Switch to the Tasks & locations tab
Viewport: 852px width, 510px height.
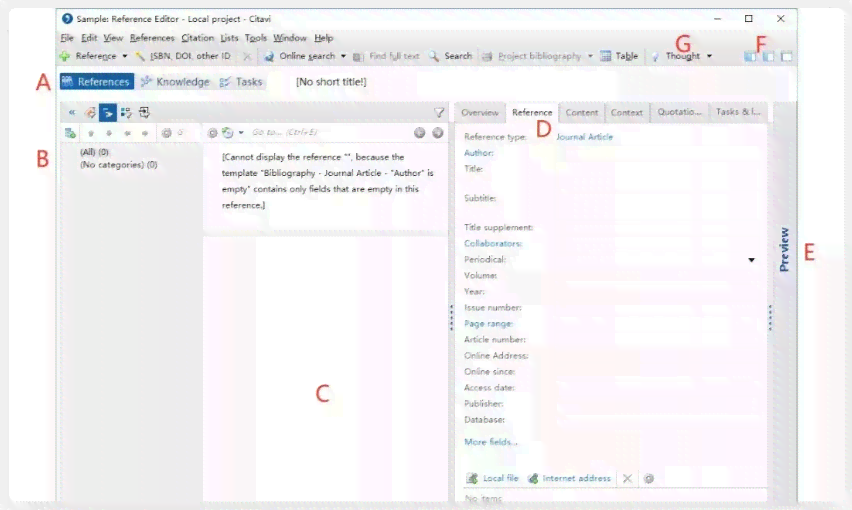pyautogui.click(x=738, y=112)
